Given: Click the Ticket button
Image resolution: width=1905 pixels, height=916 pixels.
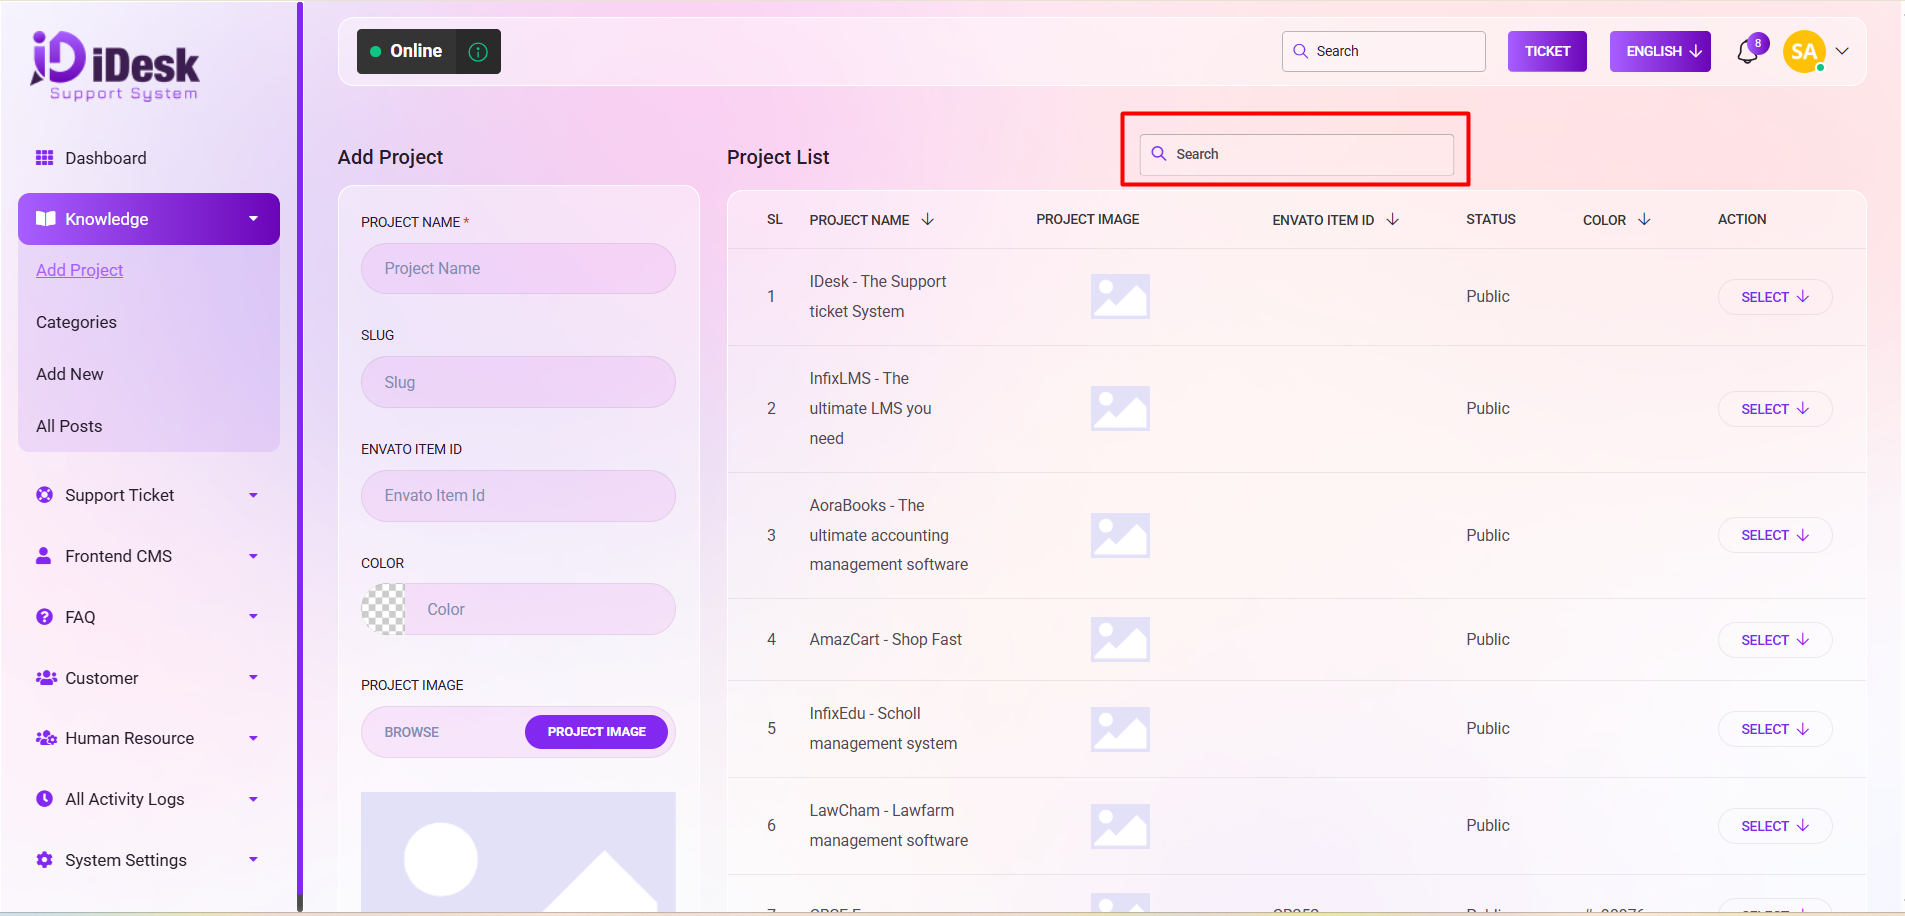Looking at the screenshot, I should click(1547, 52).
